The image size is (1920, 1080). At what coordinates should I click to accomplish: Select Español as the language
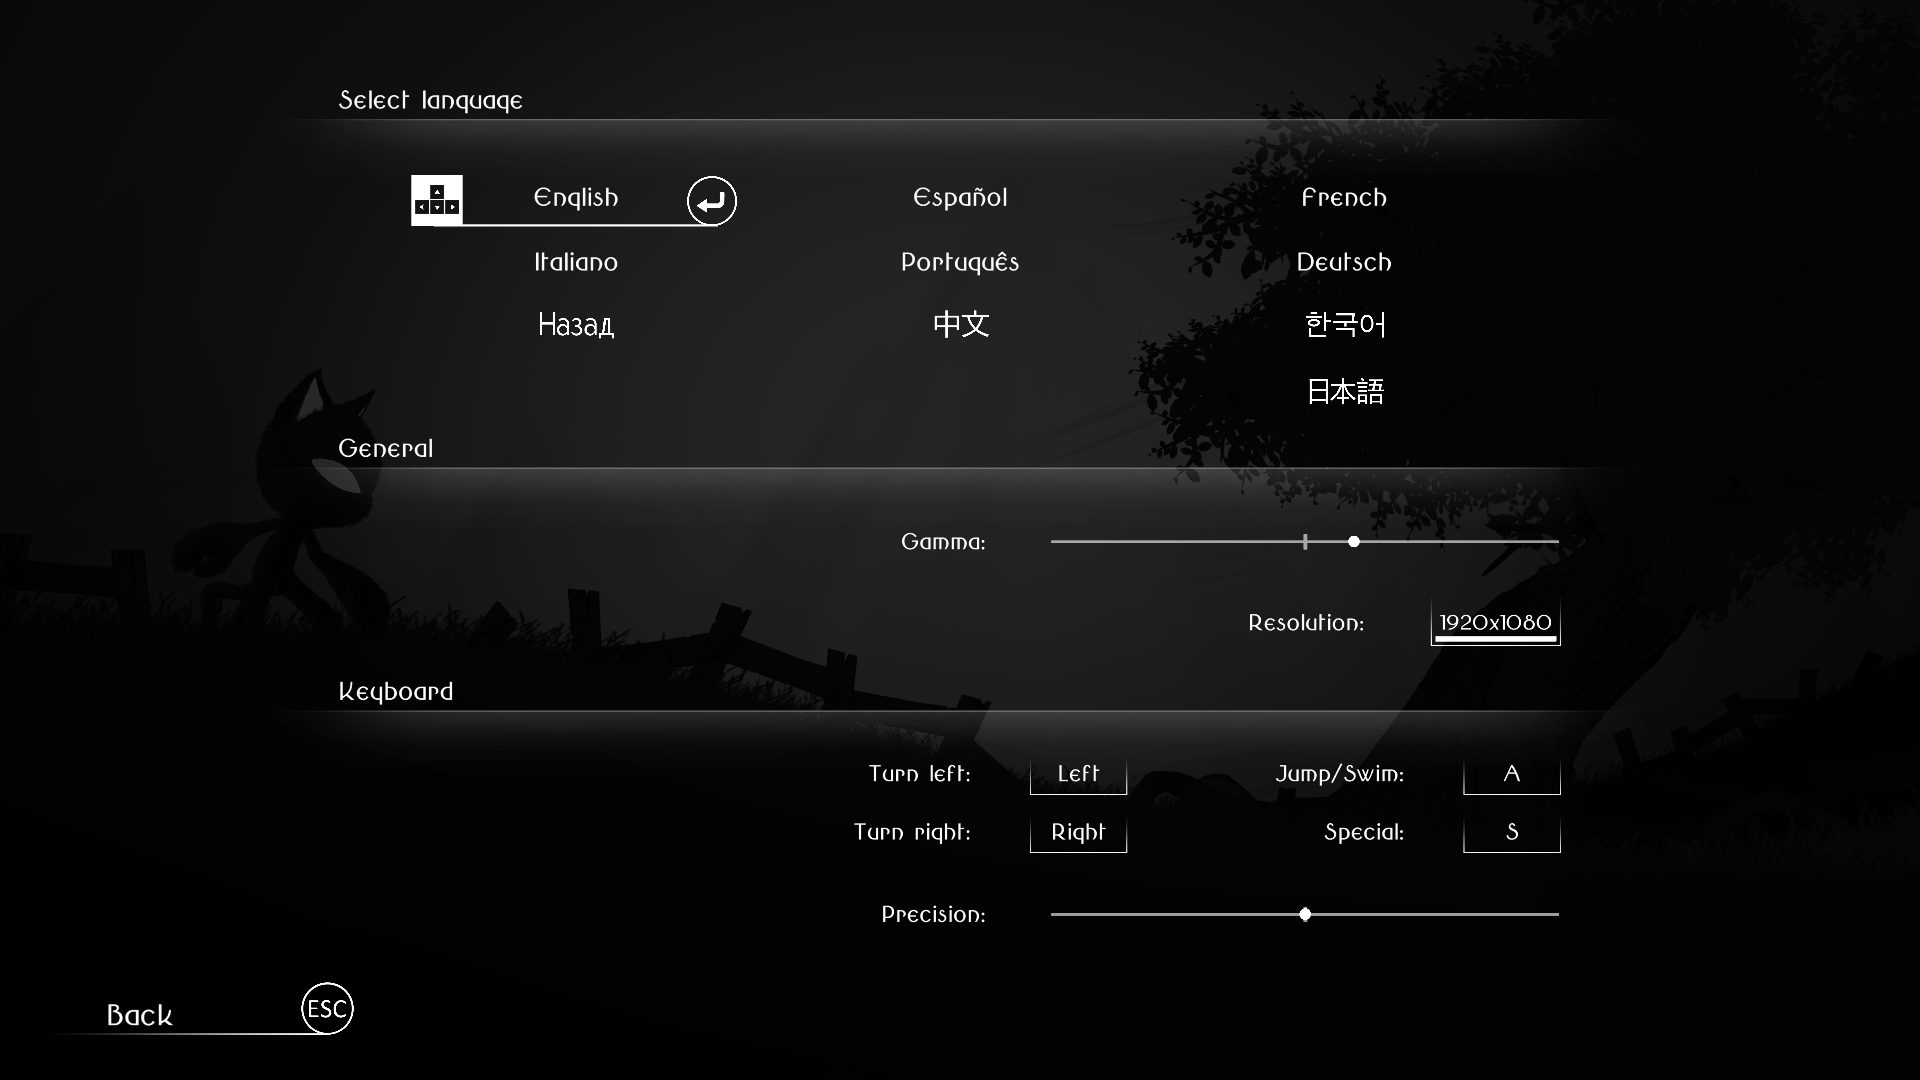[x=959, y=197]
